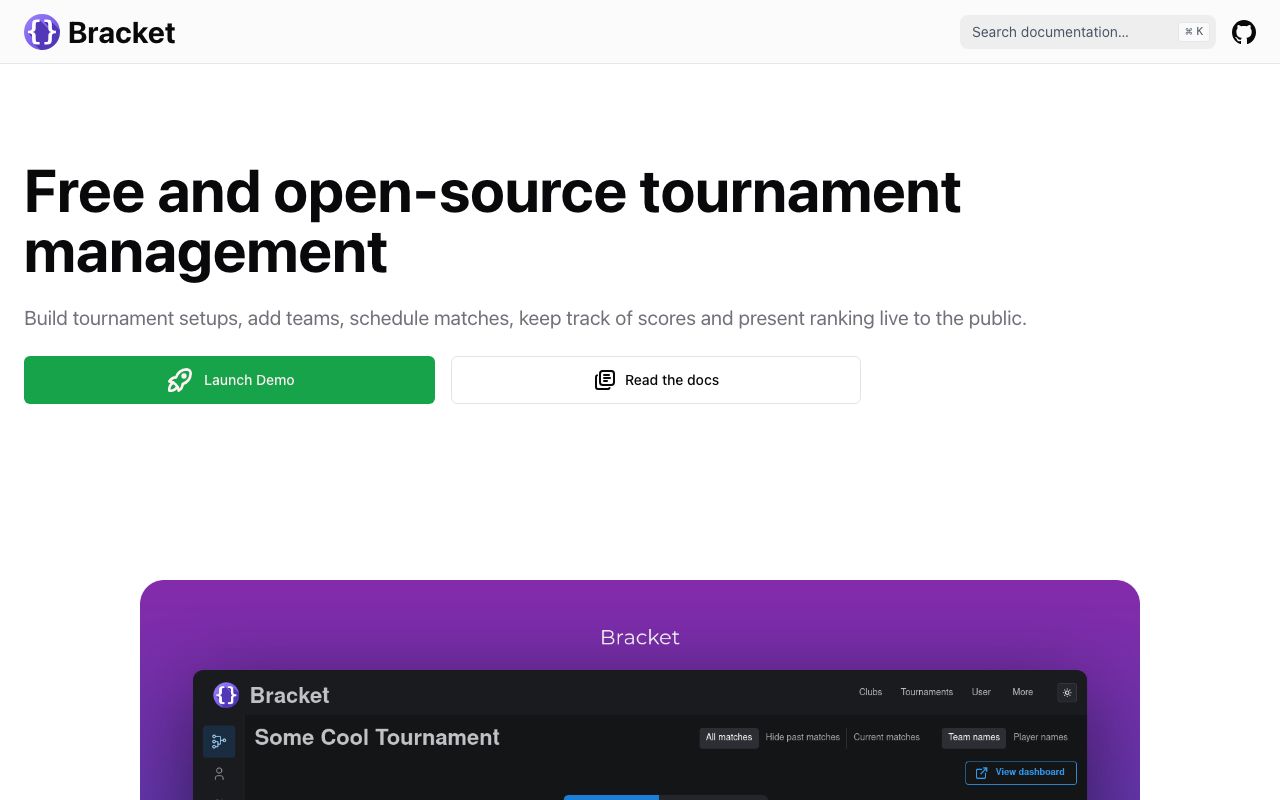Select Current matches in the preview

pyautogui.click(x=886, y=738)
